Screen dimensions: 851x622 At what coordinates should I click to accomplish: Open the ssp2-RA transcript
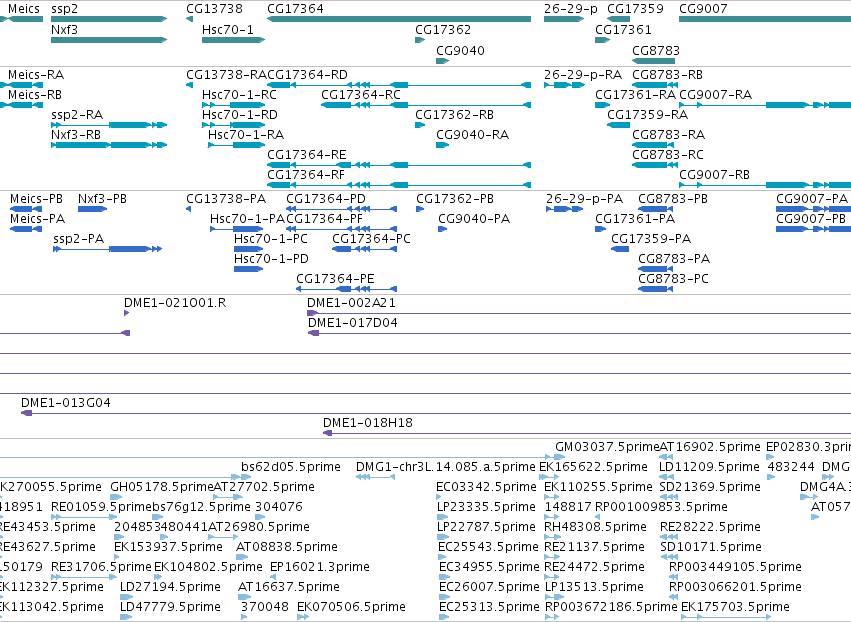[x=77, y=115]
